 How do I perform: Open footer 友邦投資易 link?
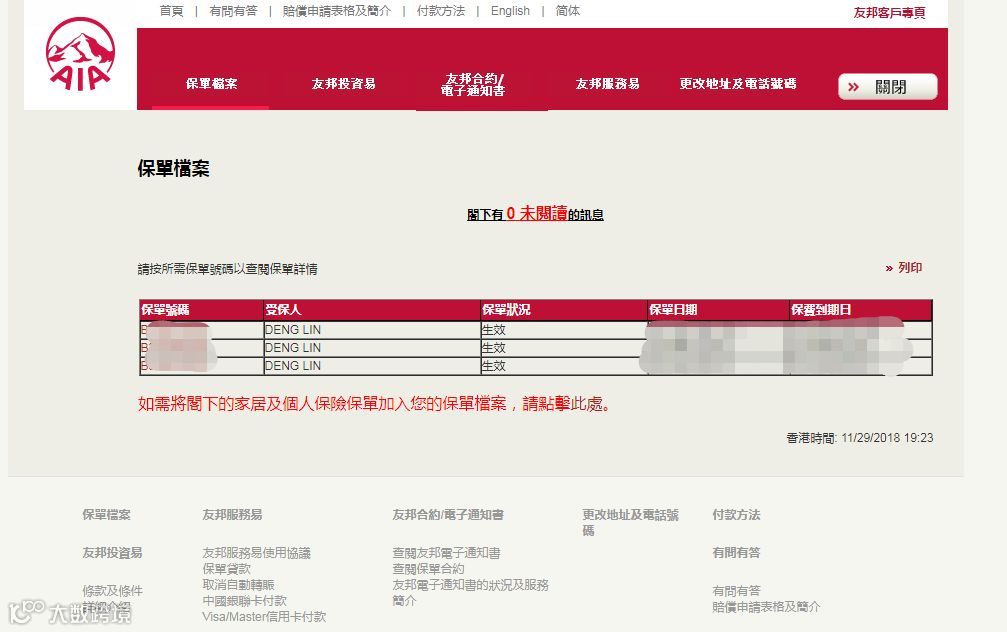[x=112, y=552]
